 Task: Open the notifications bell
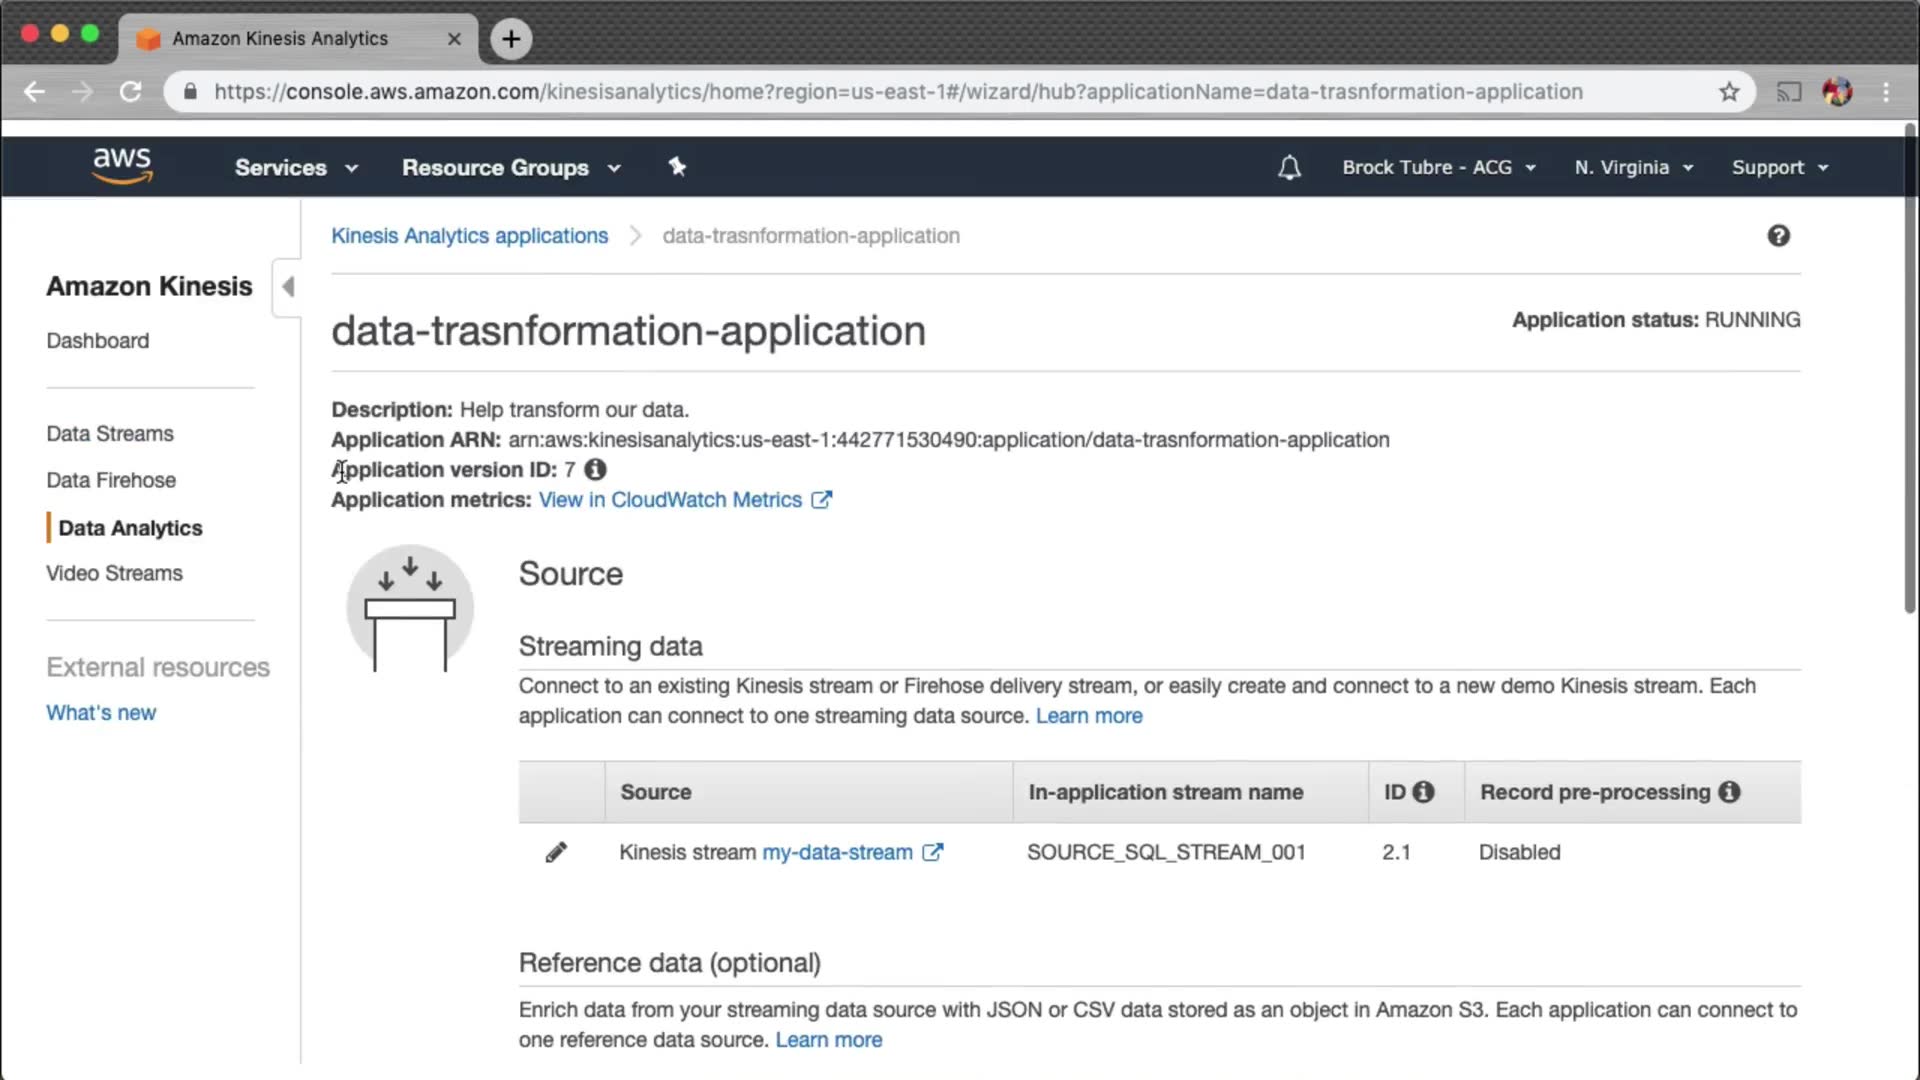[1289, 167]
